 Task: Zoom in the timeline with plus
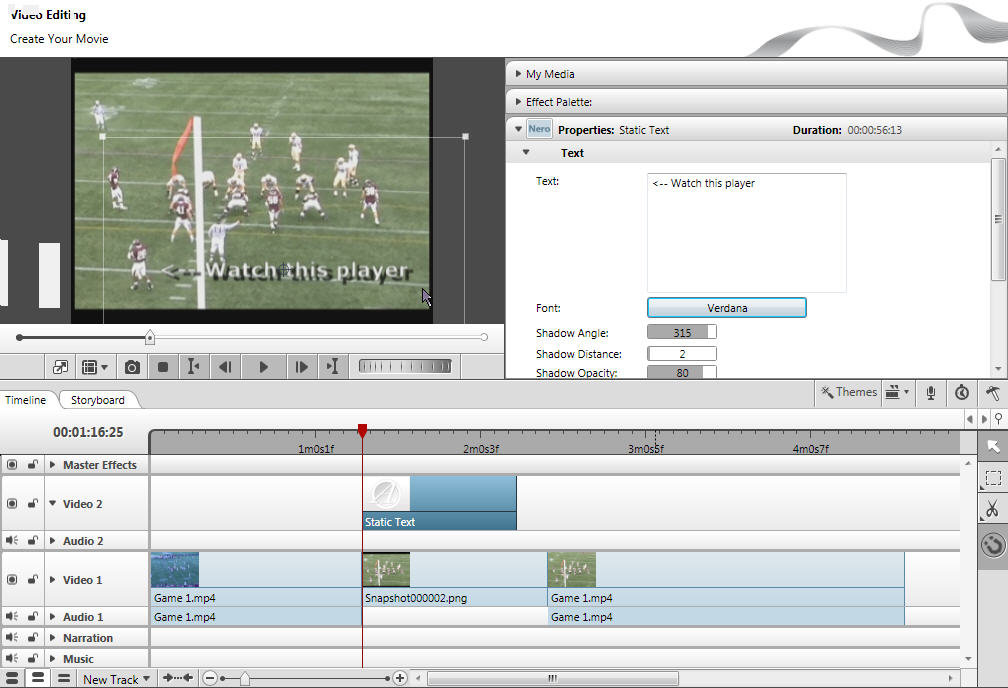[x=400, y=678]
